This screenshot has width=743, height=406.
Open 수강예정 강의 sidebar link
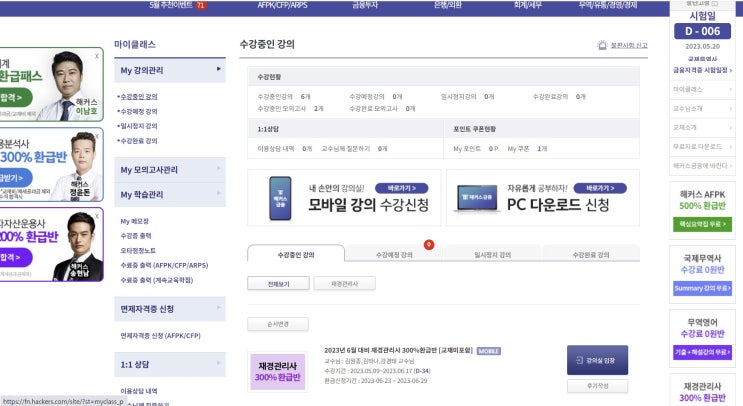[138, 111]
